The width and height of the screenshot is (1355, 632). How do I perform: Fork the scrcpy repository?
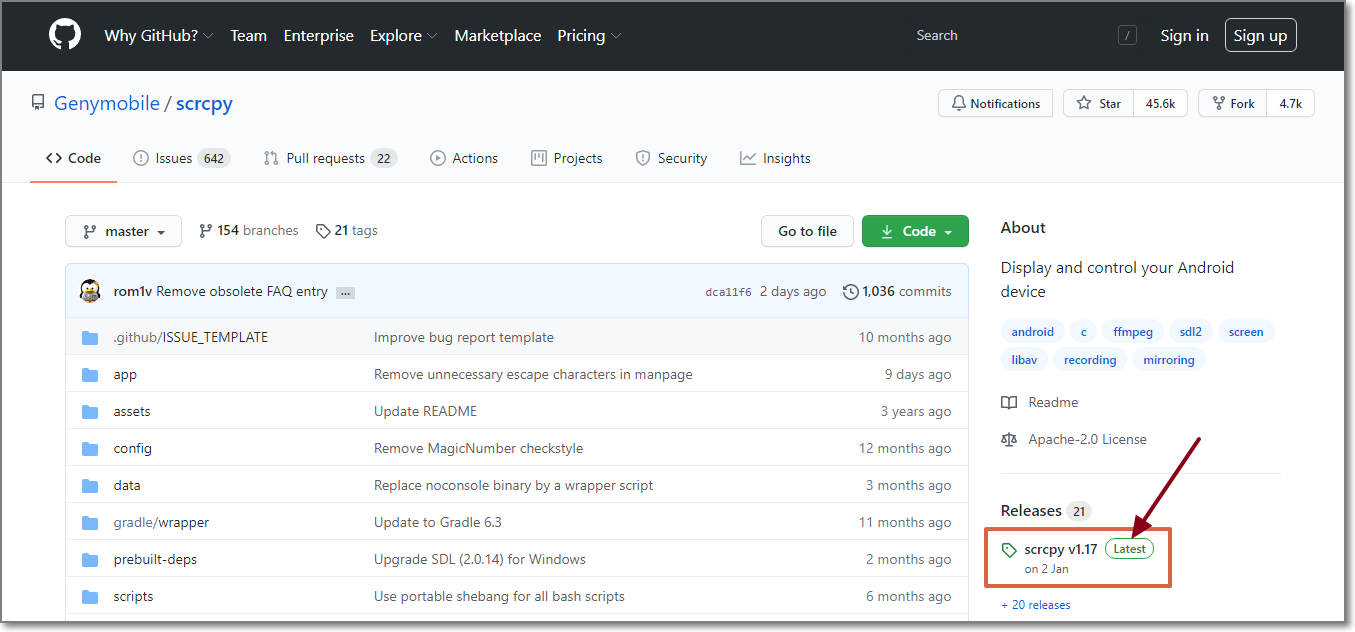tap(1232, 103)
